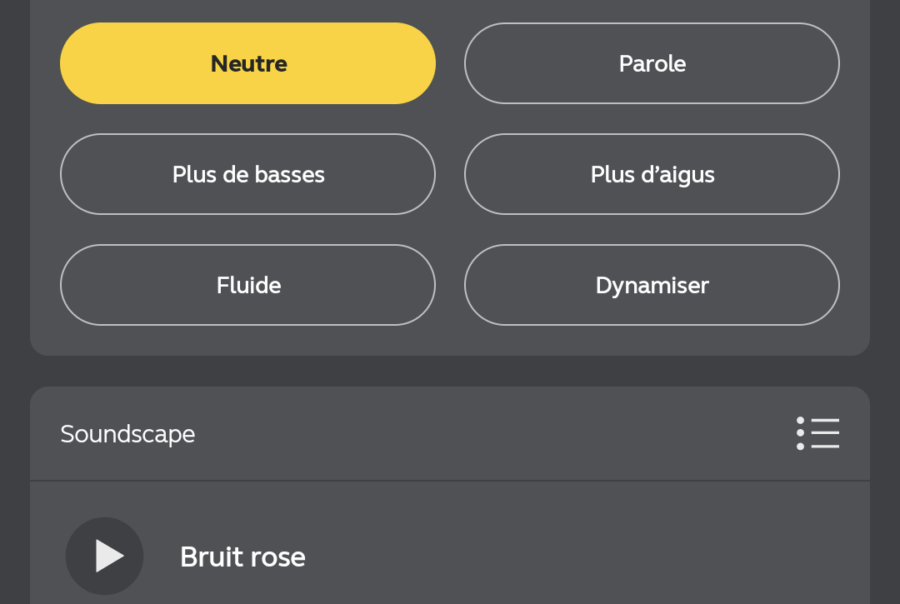Show all soundscapes via bullet-list icon
The width and height of the screenshot is (900, 604).
[818, 433]
